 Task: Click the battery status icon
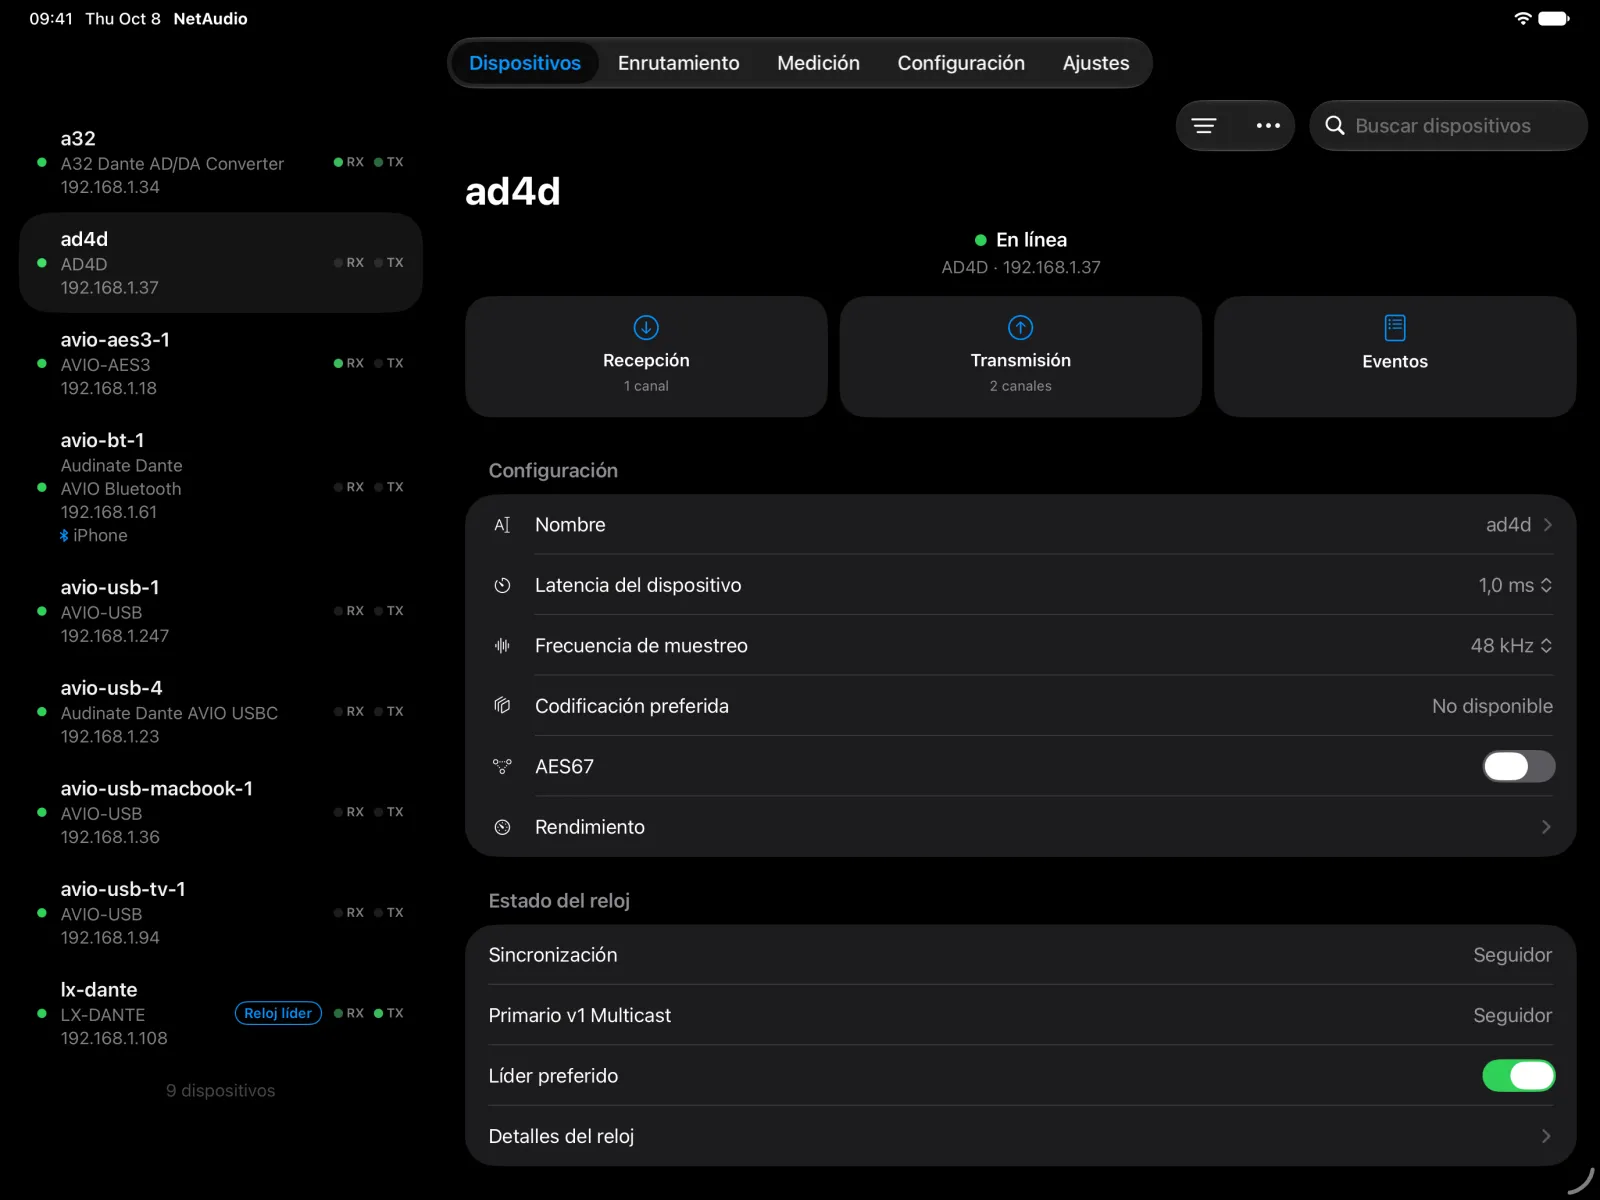coord(1554,18)
